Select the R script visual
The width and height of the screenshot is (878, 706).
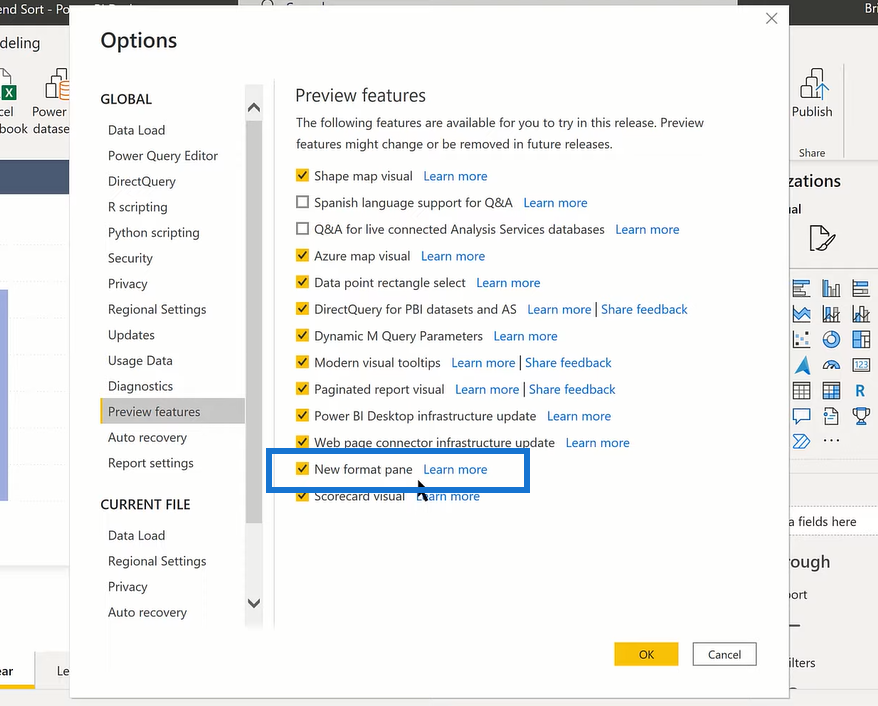[861, 390]
